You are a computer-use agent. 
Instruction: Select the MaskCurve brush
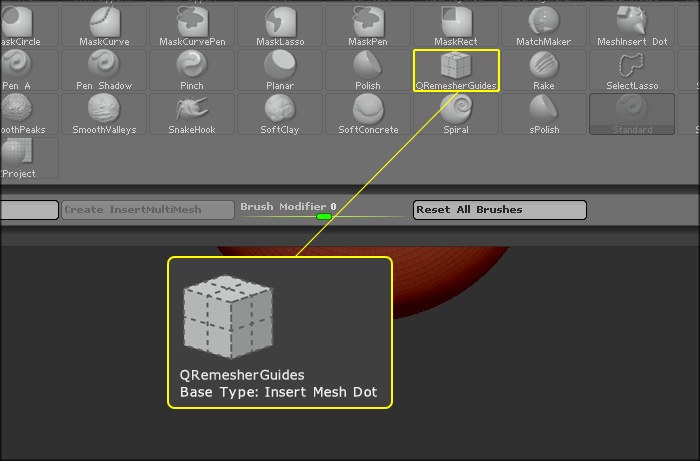(x=104, y=26)
